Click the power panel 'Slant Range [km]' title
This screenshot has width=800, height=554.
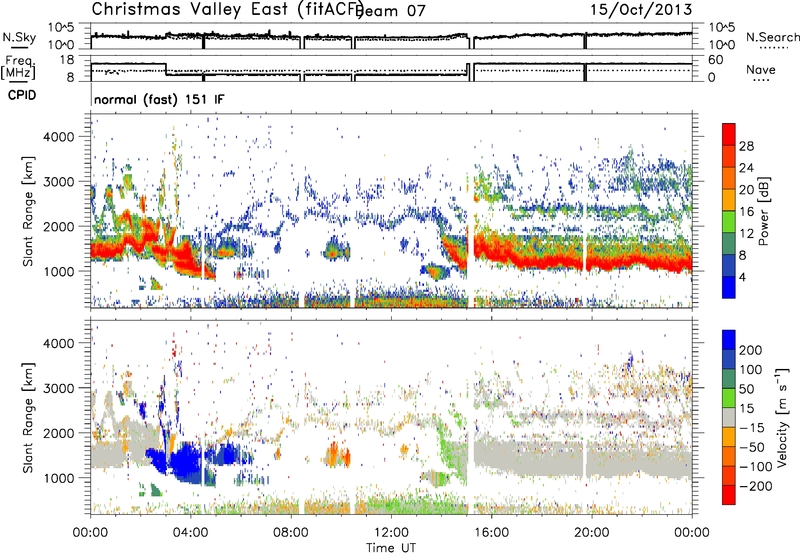point(28,212)
